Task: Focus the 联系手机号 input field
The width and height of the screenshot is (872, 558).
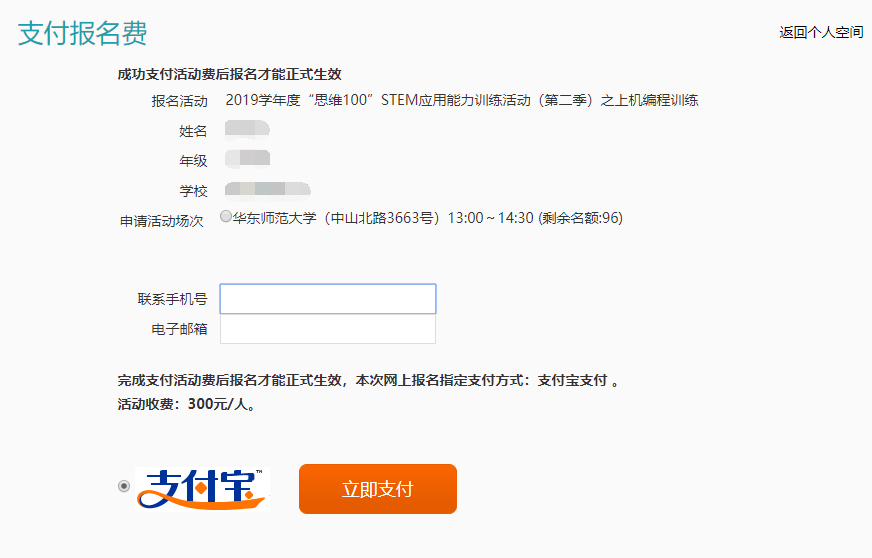Action: click(328, 299)
